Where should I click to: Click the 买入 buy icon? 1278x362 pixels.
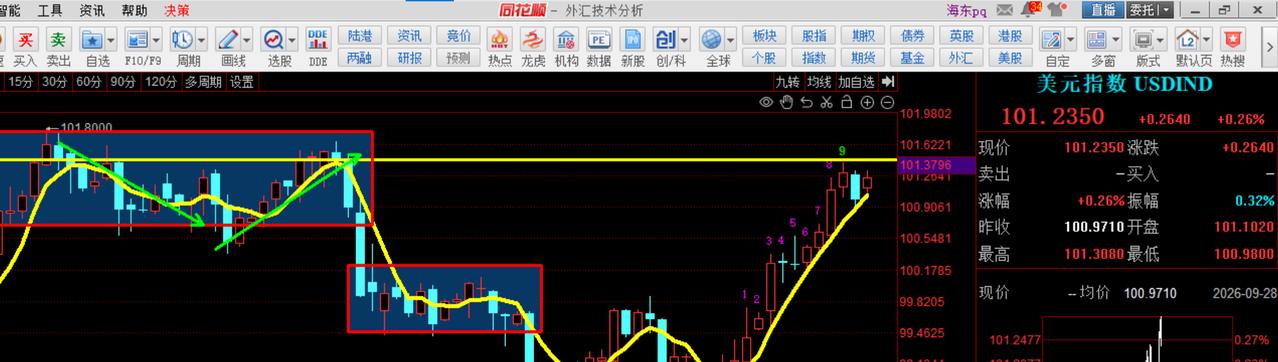point(27,40)
